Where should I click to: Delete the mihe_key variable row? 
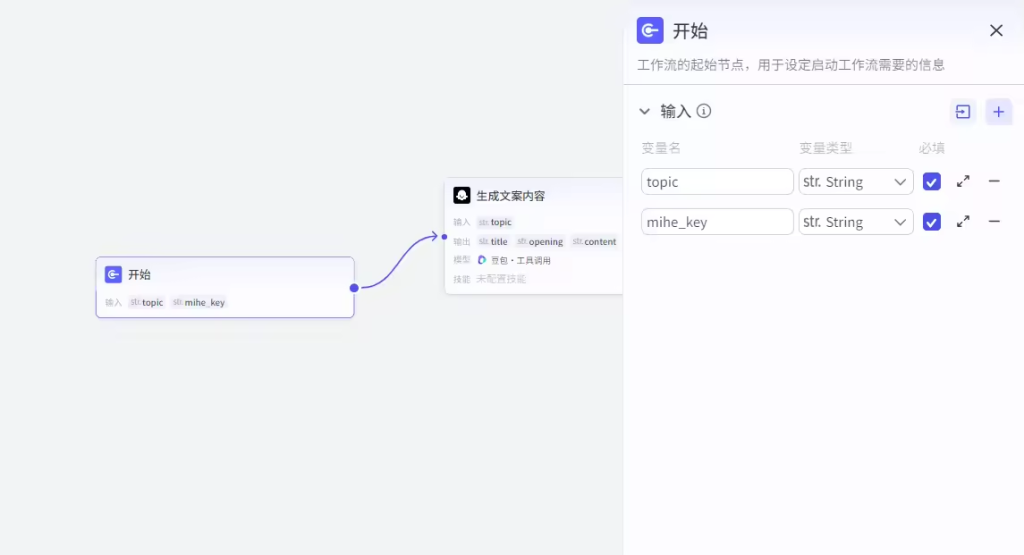coord(994,222)
